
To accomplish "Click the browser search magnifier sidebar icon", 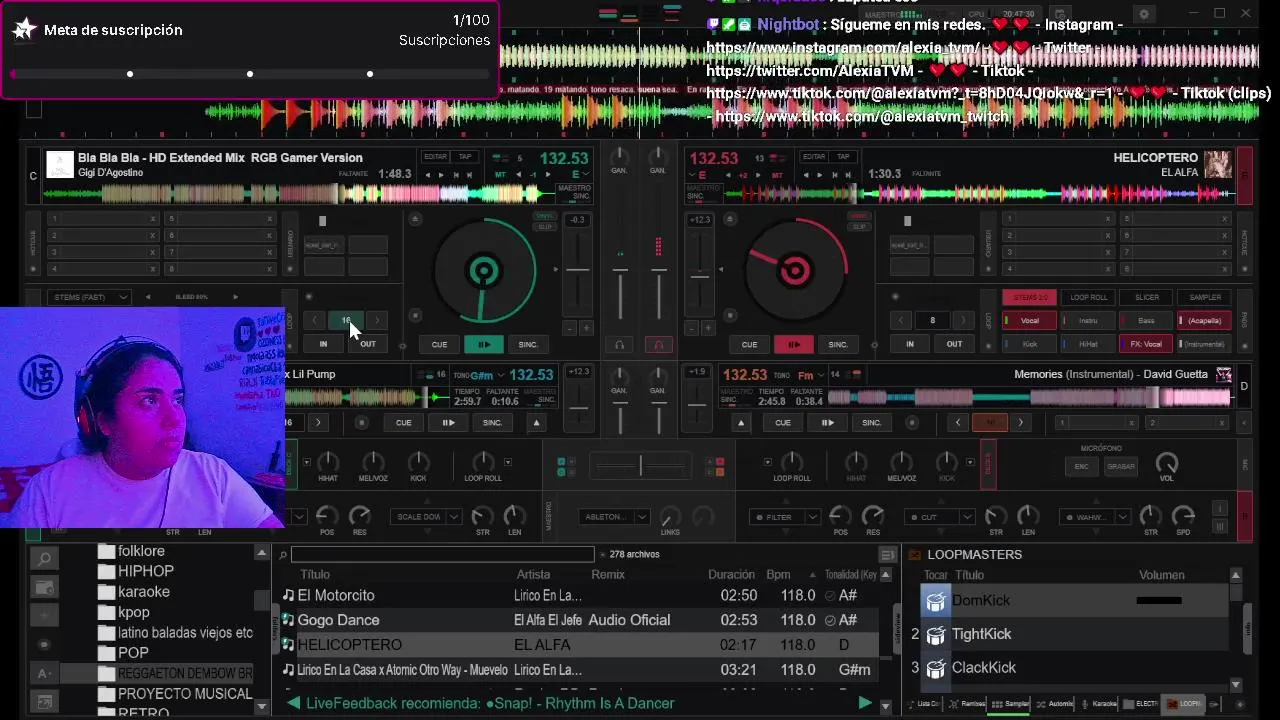I will click(43, 559).
